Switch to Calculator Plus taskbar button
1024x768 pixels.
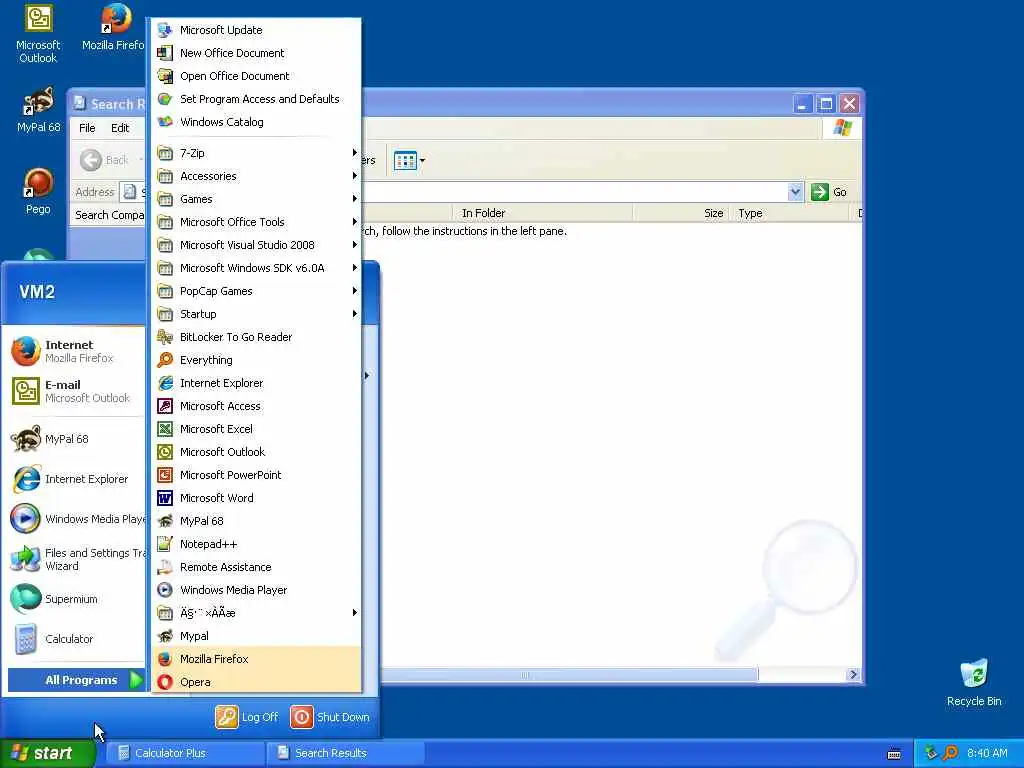pyautogui.click(x=185, y=753)
